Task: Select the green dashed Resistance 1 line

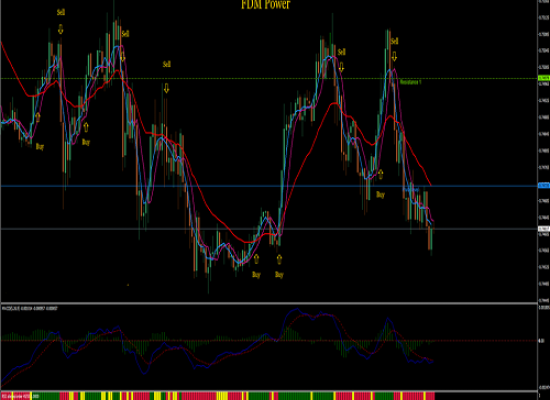Action: point(269,78)
